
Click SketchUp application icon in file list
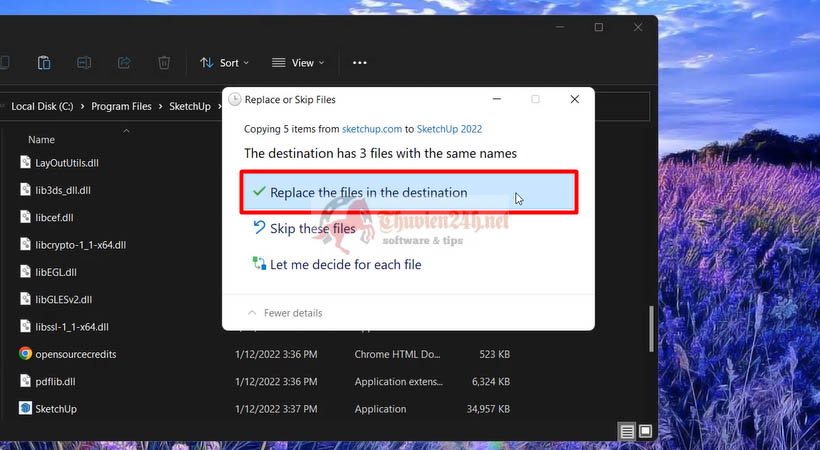25,408
